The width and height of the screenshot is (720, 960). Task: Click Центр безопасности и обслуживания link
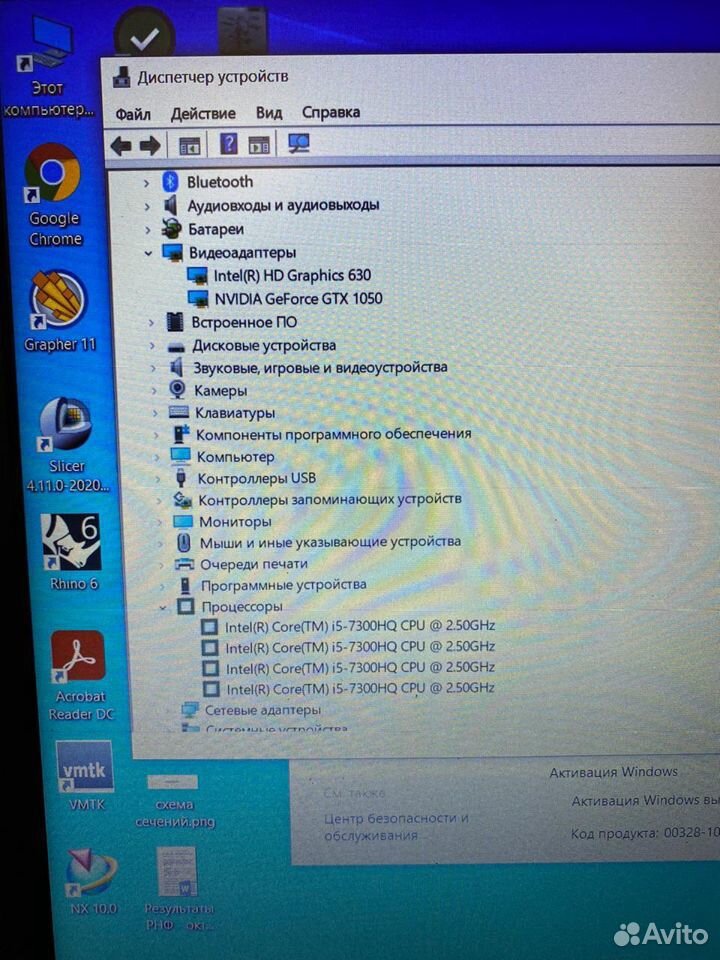[396, 827]
